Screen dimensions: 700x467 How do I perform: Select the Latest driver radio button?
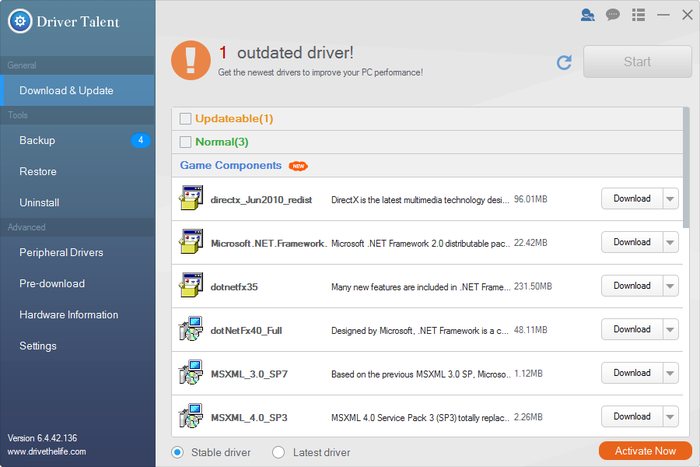(x=279, y=452)
